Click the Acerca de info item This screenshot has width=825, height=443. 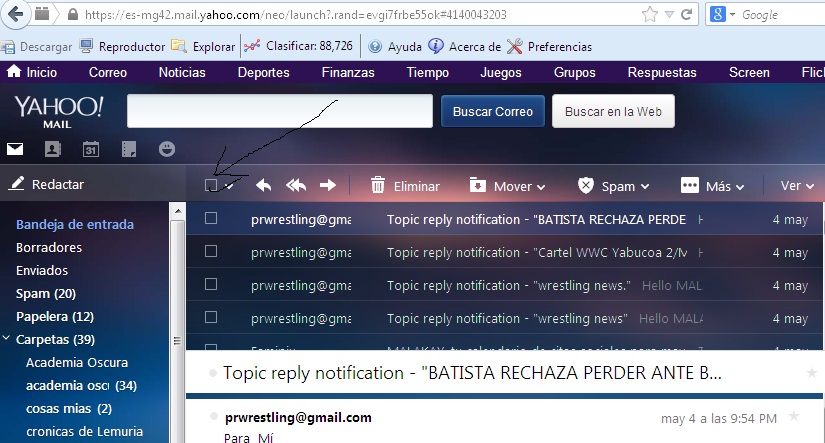pos(464,46)
